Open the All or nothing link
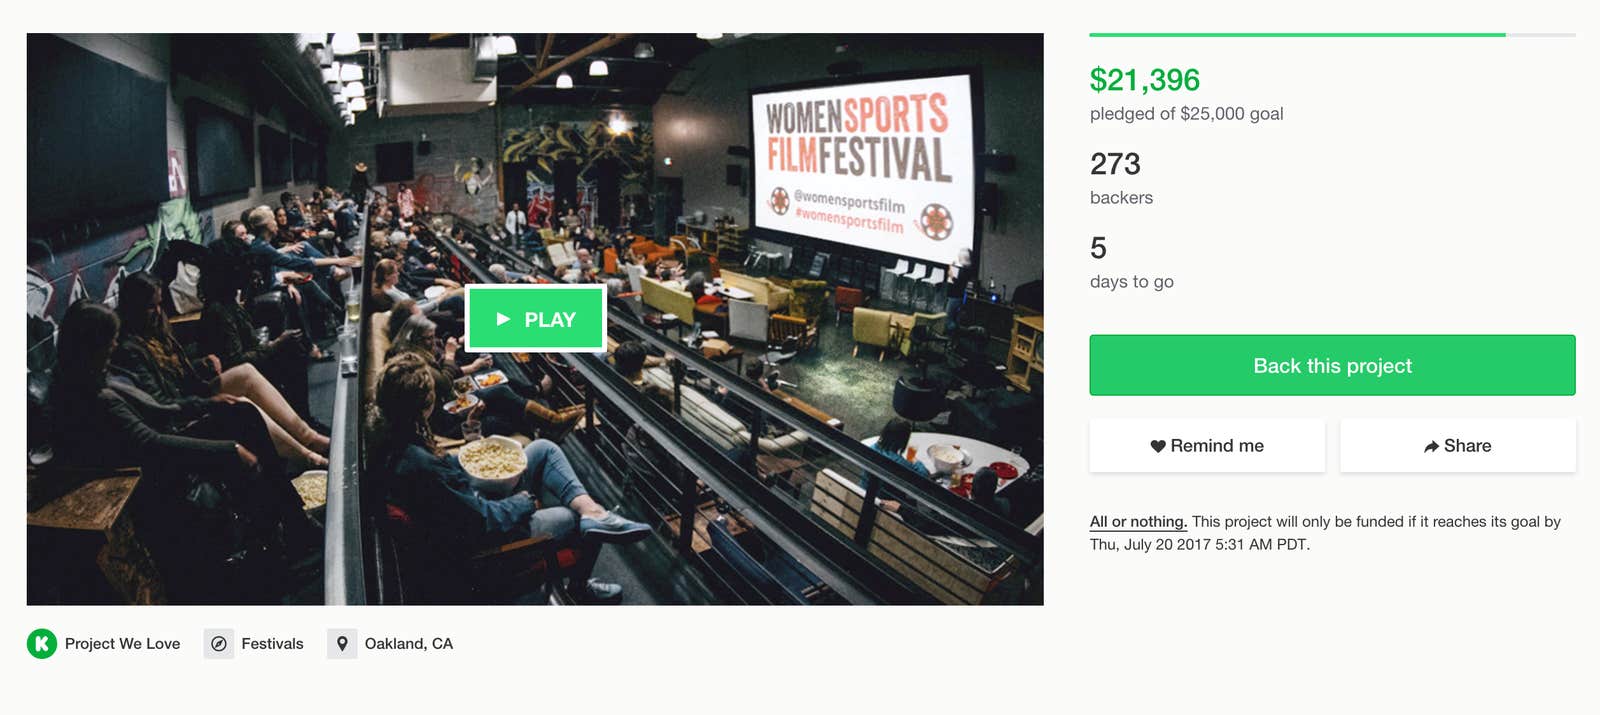1600x715 pixels. (x=1137, y=521)
